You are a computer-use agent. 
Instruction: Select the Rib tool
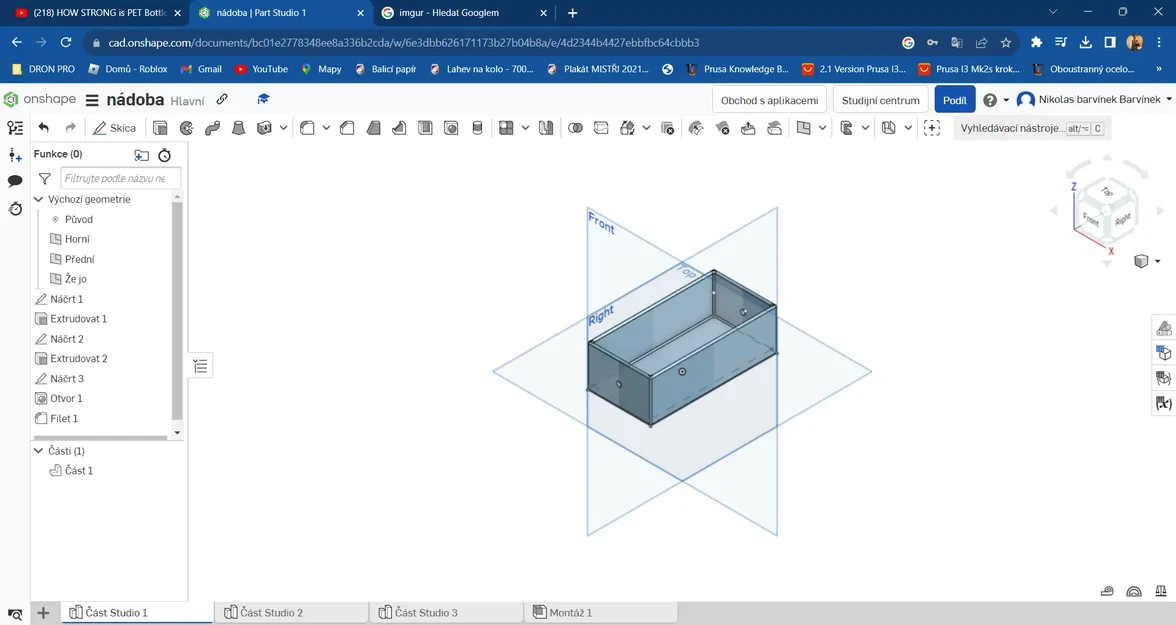399,128
